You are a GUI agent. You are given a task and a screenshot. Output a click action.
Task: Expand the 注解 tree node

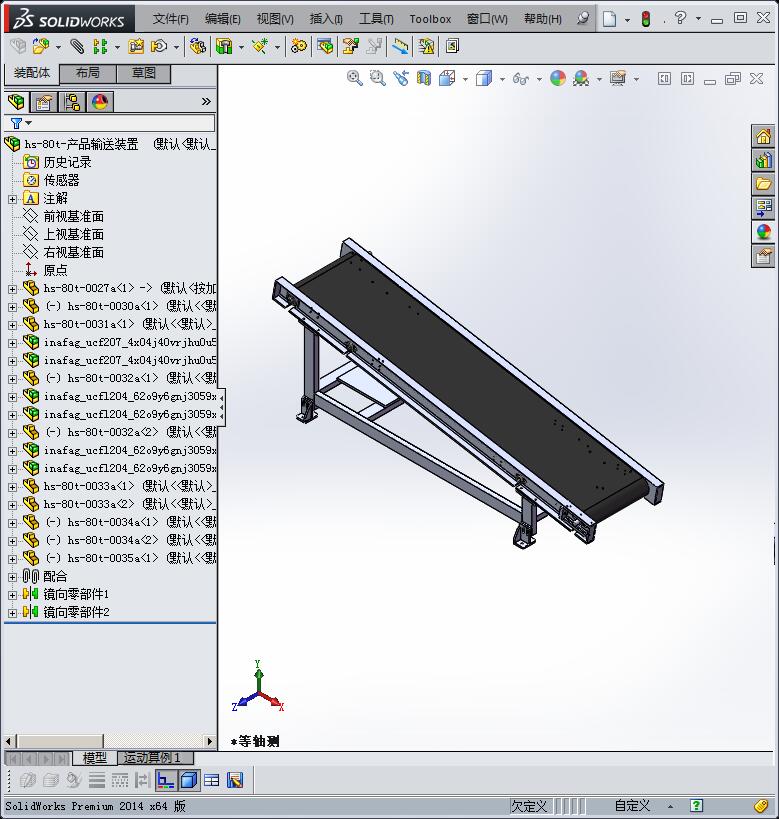[x=13, y=199]
